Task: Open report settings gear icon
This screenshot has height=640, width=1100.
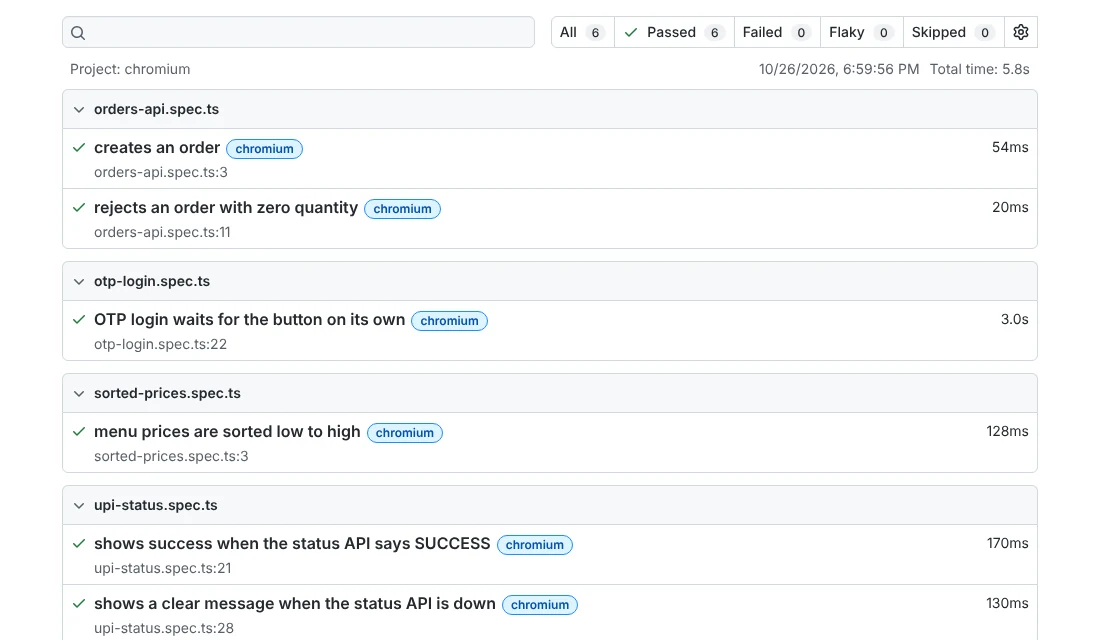Action: coord(1021,32)
